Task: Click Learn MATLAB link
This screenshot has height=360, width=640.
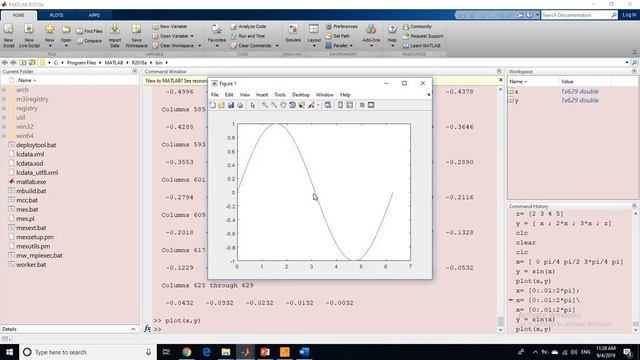Action: coord(422,46)
